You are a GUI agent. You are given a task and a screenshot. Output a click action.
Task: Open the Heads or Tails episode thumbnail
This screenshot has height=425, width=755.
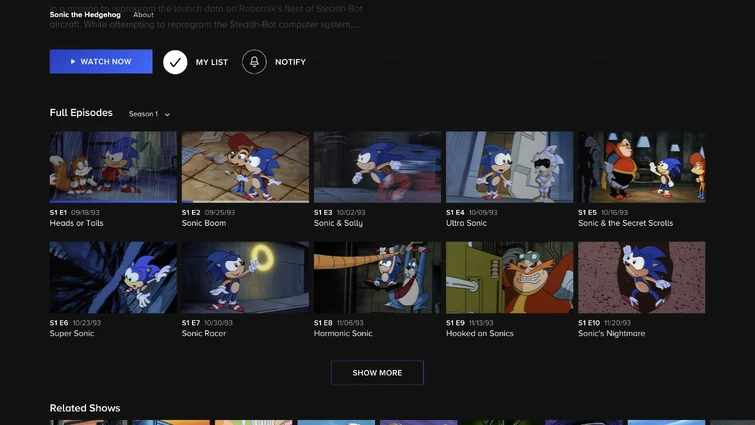click(113, 167)
